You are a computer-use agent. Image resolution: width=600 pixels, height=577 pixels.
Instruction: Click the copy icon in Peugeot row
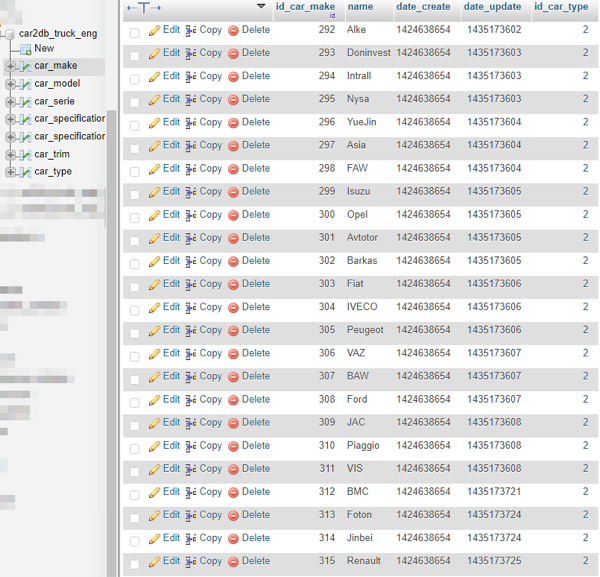point(191,331)
